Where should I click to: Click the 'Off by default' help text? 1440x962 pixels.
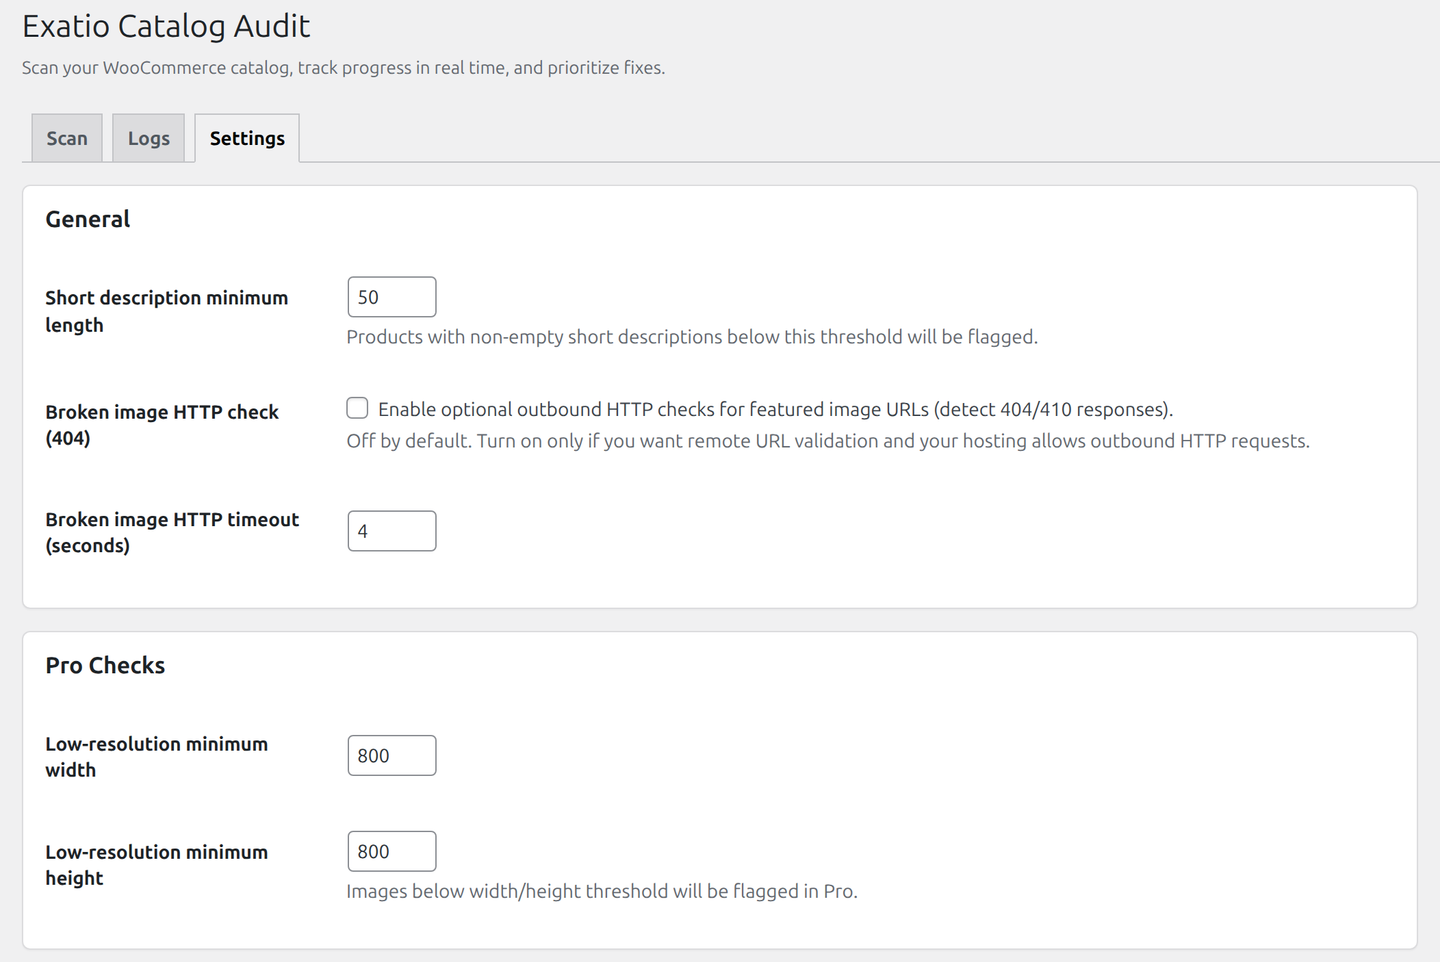click(828, 441)
